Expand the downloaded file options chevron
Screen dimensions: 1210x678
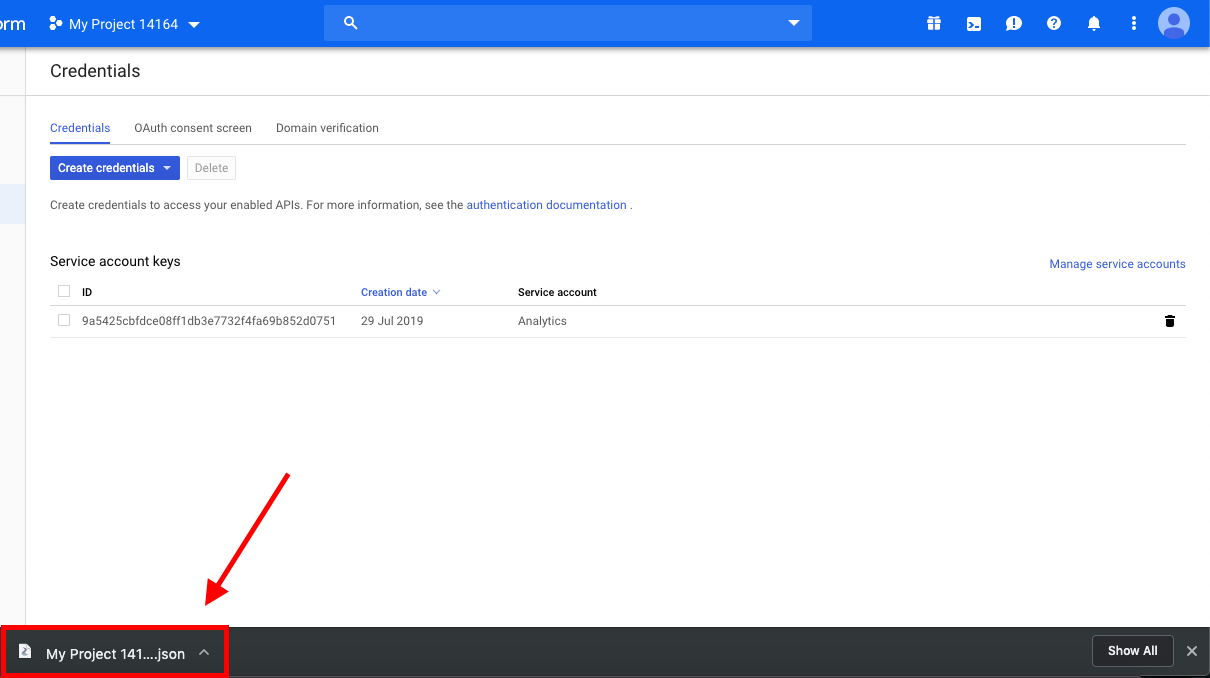(x=204, y=653)
